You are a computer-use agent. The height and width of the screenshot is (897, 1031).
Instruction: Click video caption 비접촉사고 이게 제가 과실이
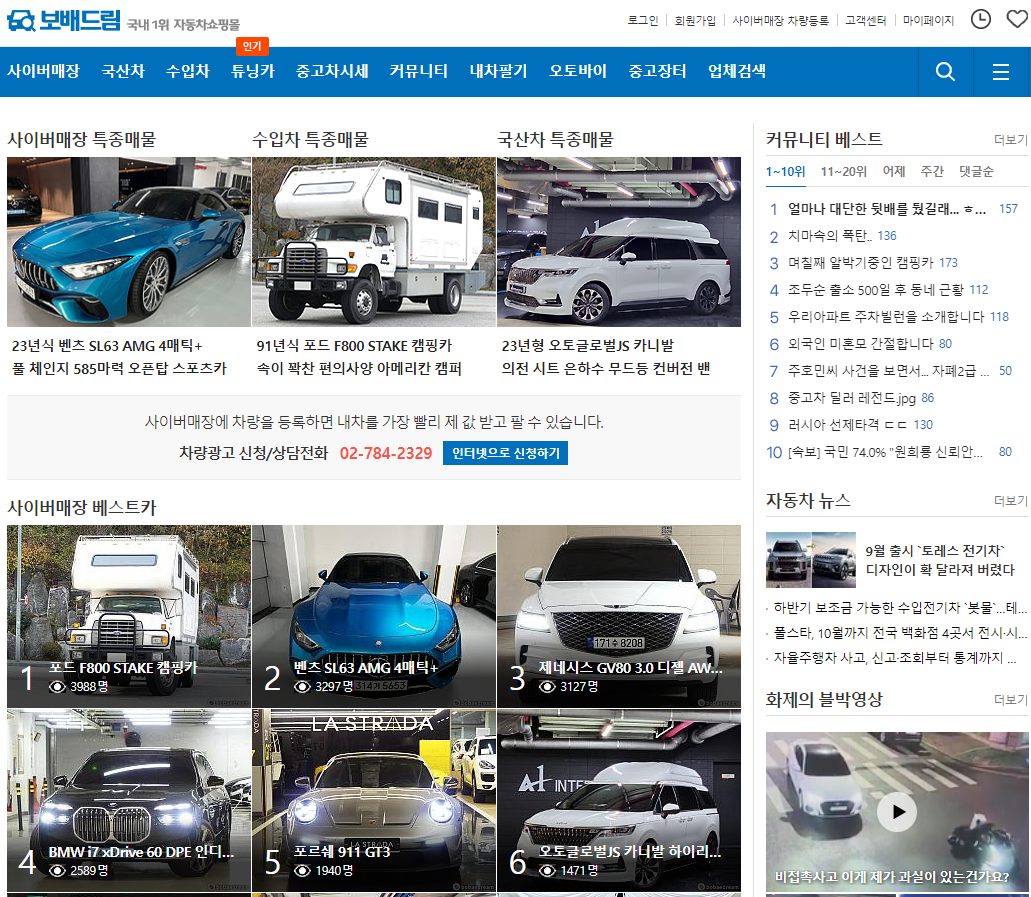(x=892, y=877)
